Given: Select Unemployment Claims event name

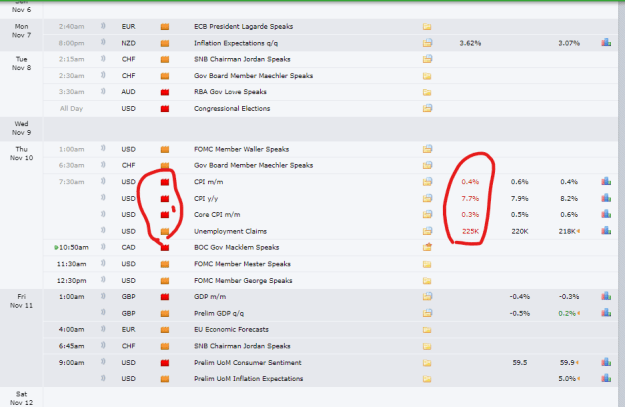Looking at the screenshot, I should [x=230, y=231].
